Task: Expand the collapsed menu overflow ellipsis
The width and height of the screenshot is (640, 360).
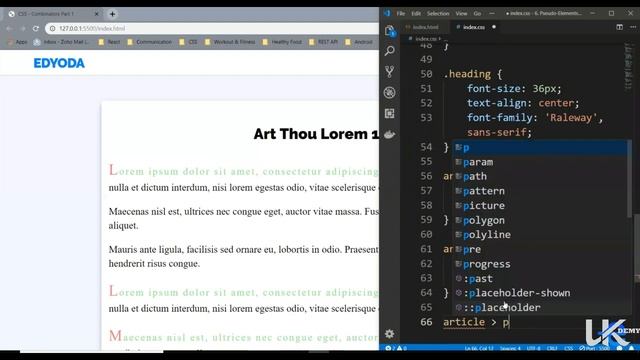Action: coord(492,13)
